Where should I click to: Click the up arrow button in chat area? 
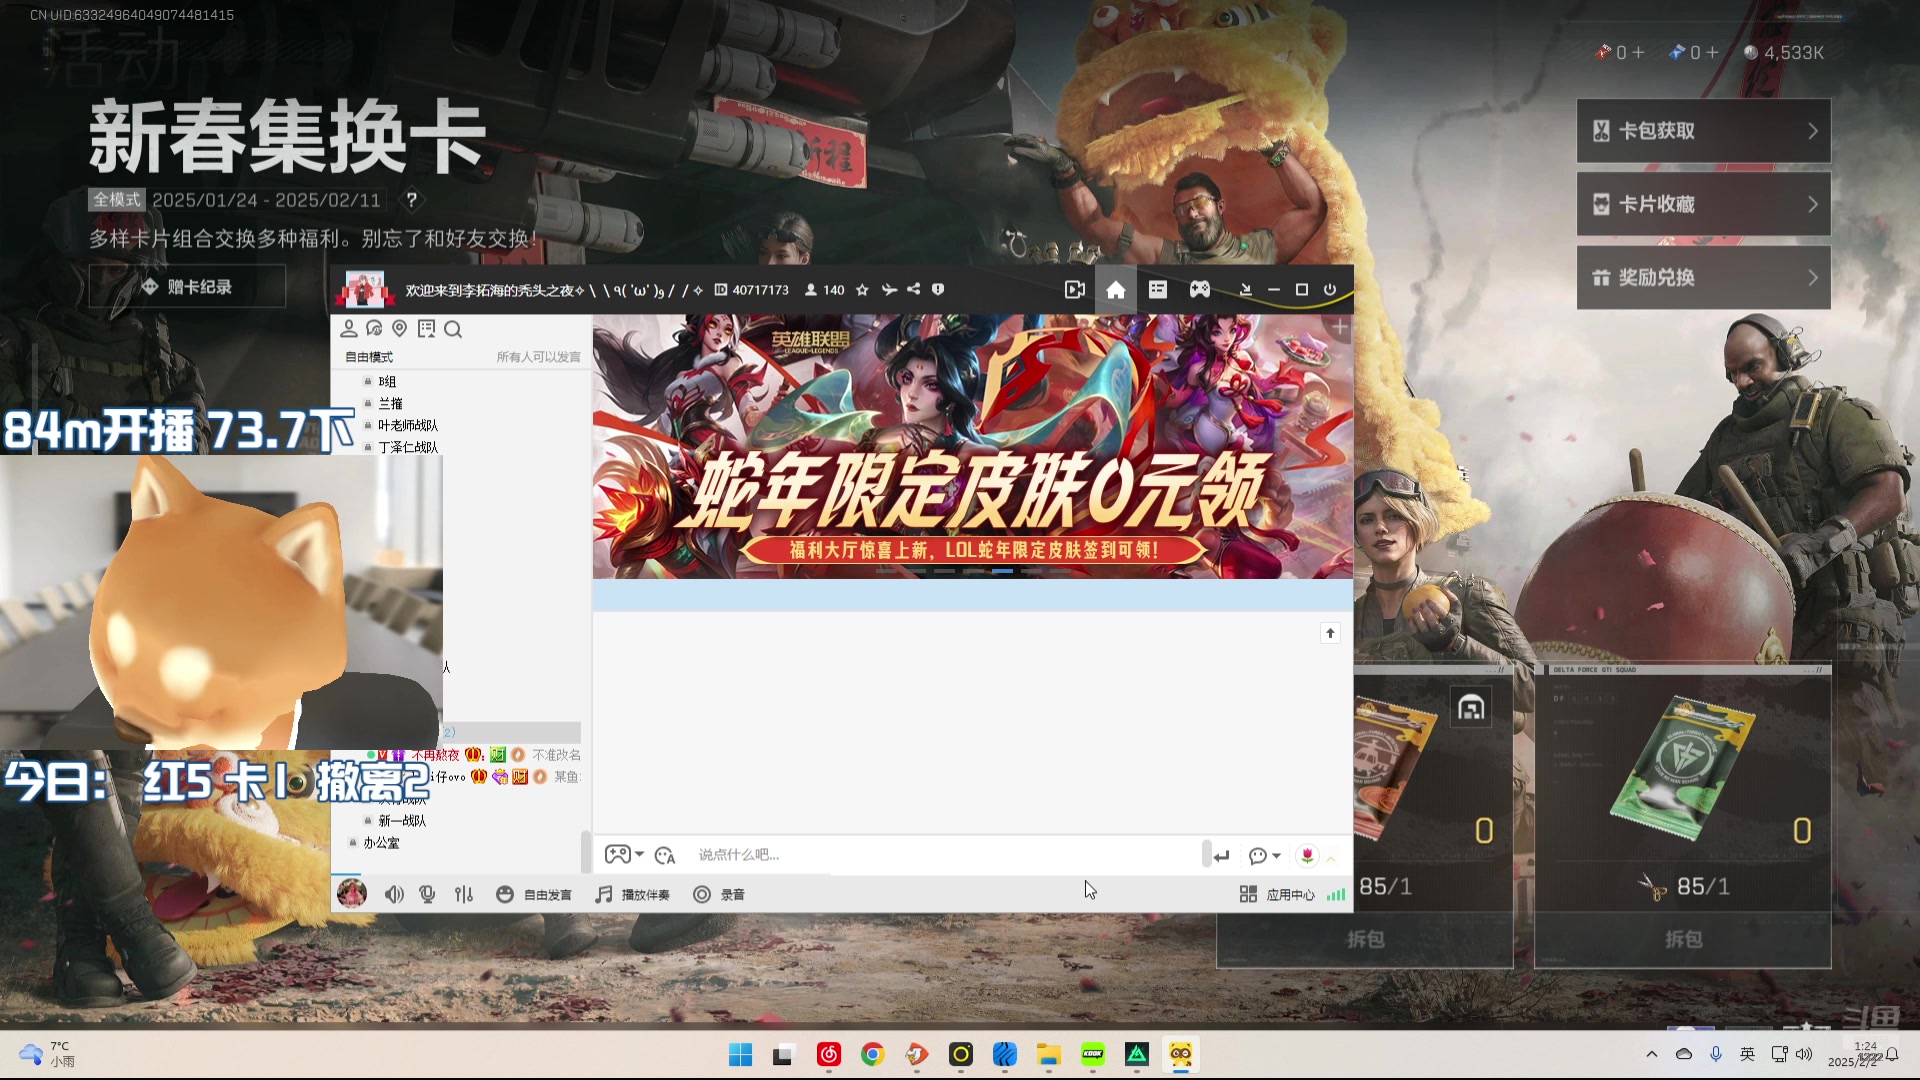[1330, 633]
